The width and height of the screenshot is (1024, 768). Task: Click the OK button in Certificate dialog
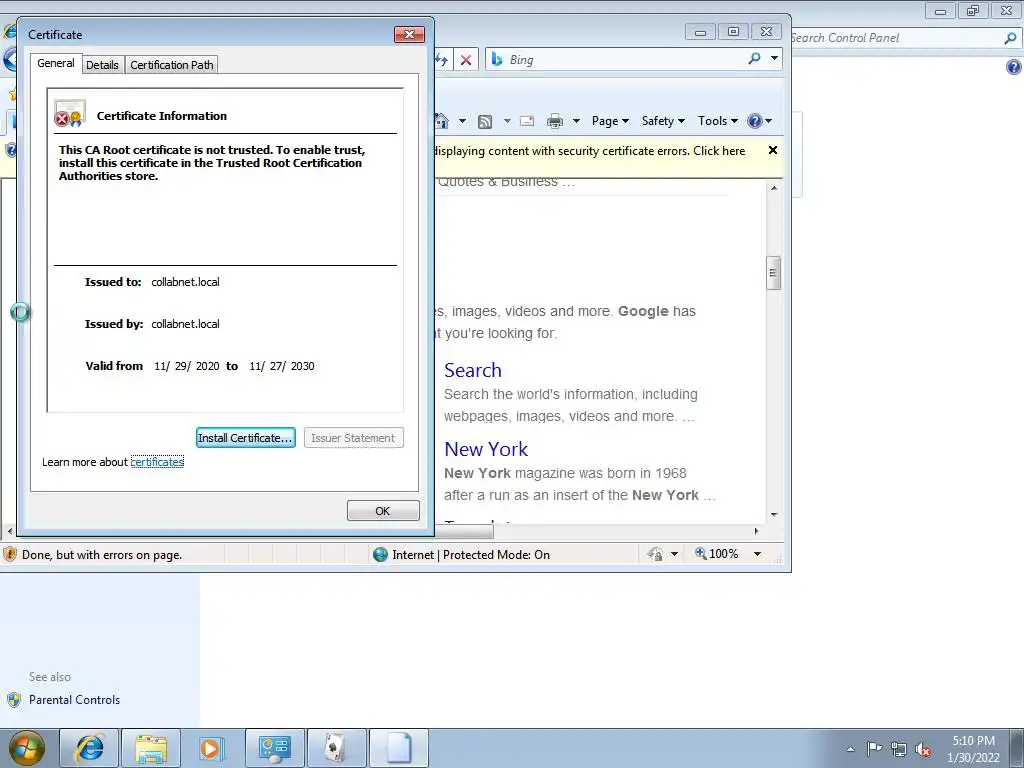click(x=383, y=511)
